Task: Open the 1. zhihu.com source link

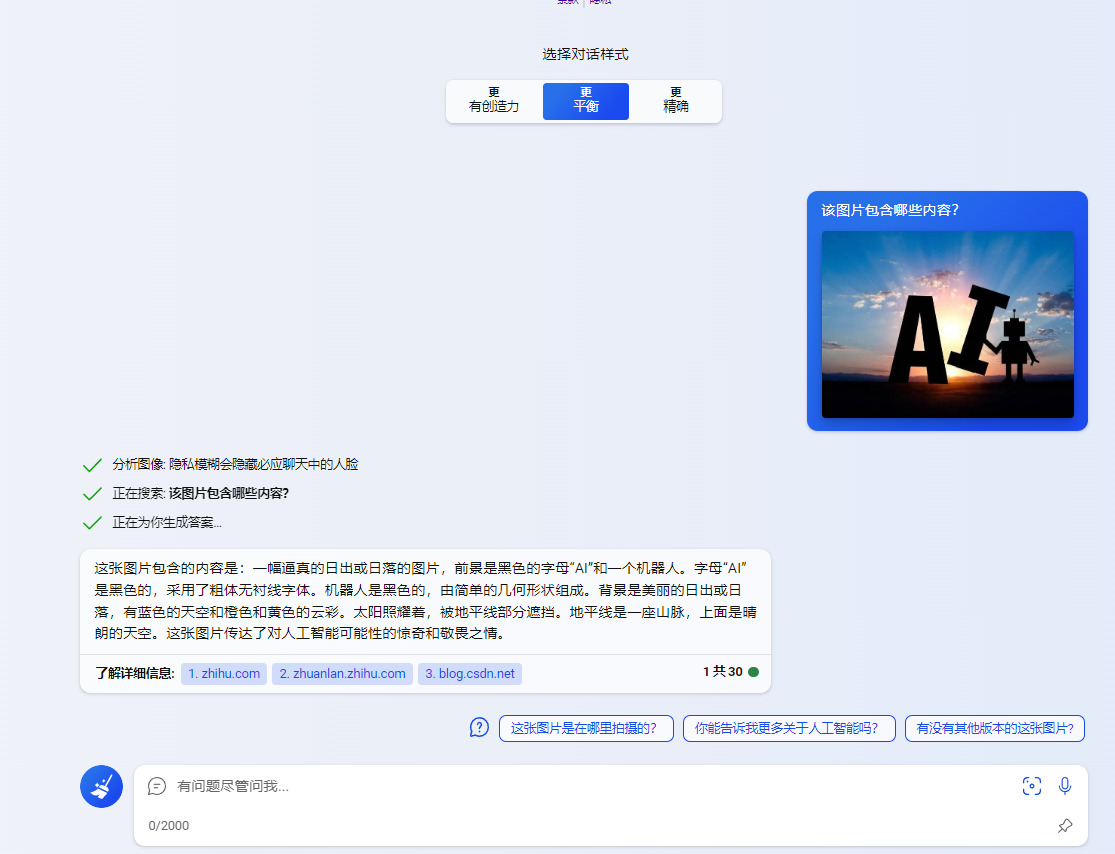Action: point(224,673)
